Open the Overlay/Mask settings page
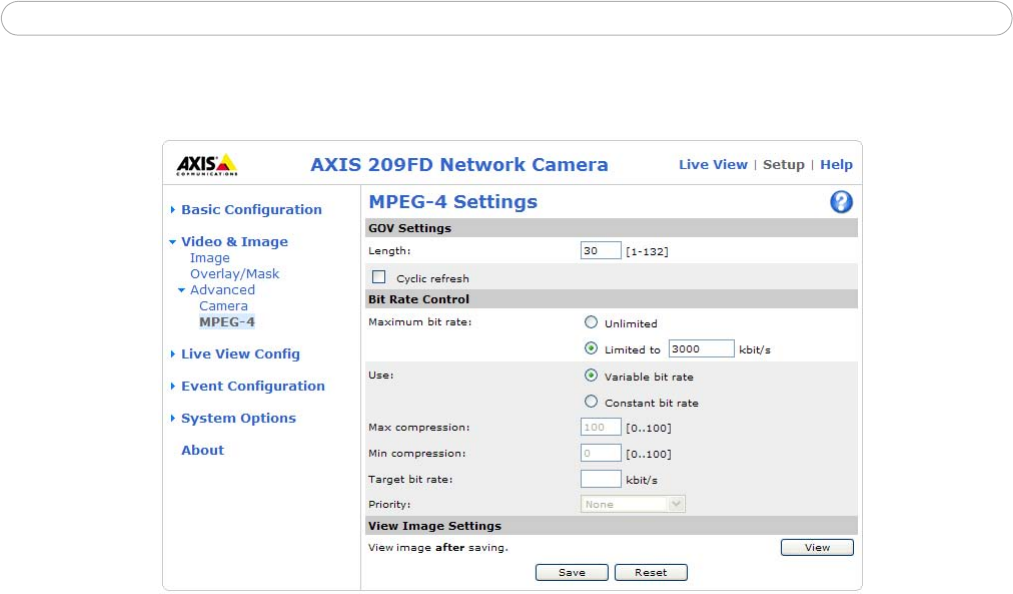This screenshot has height=594, width=1013. click(234, 274)
